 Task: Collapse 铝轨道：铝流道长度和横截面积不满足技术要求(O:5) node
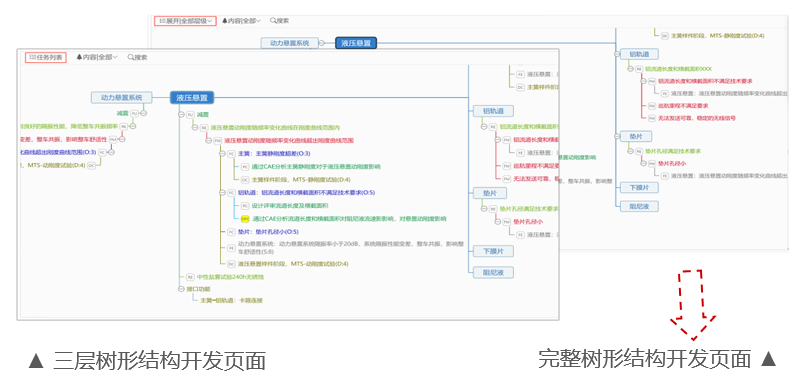(x=222, y=193)
